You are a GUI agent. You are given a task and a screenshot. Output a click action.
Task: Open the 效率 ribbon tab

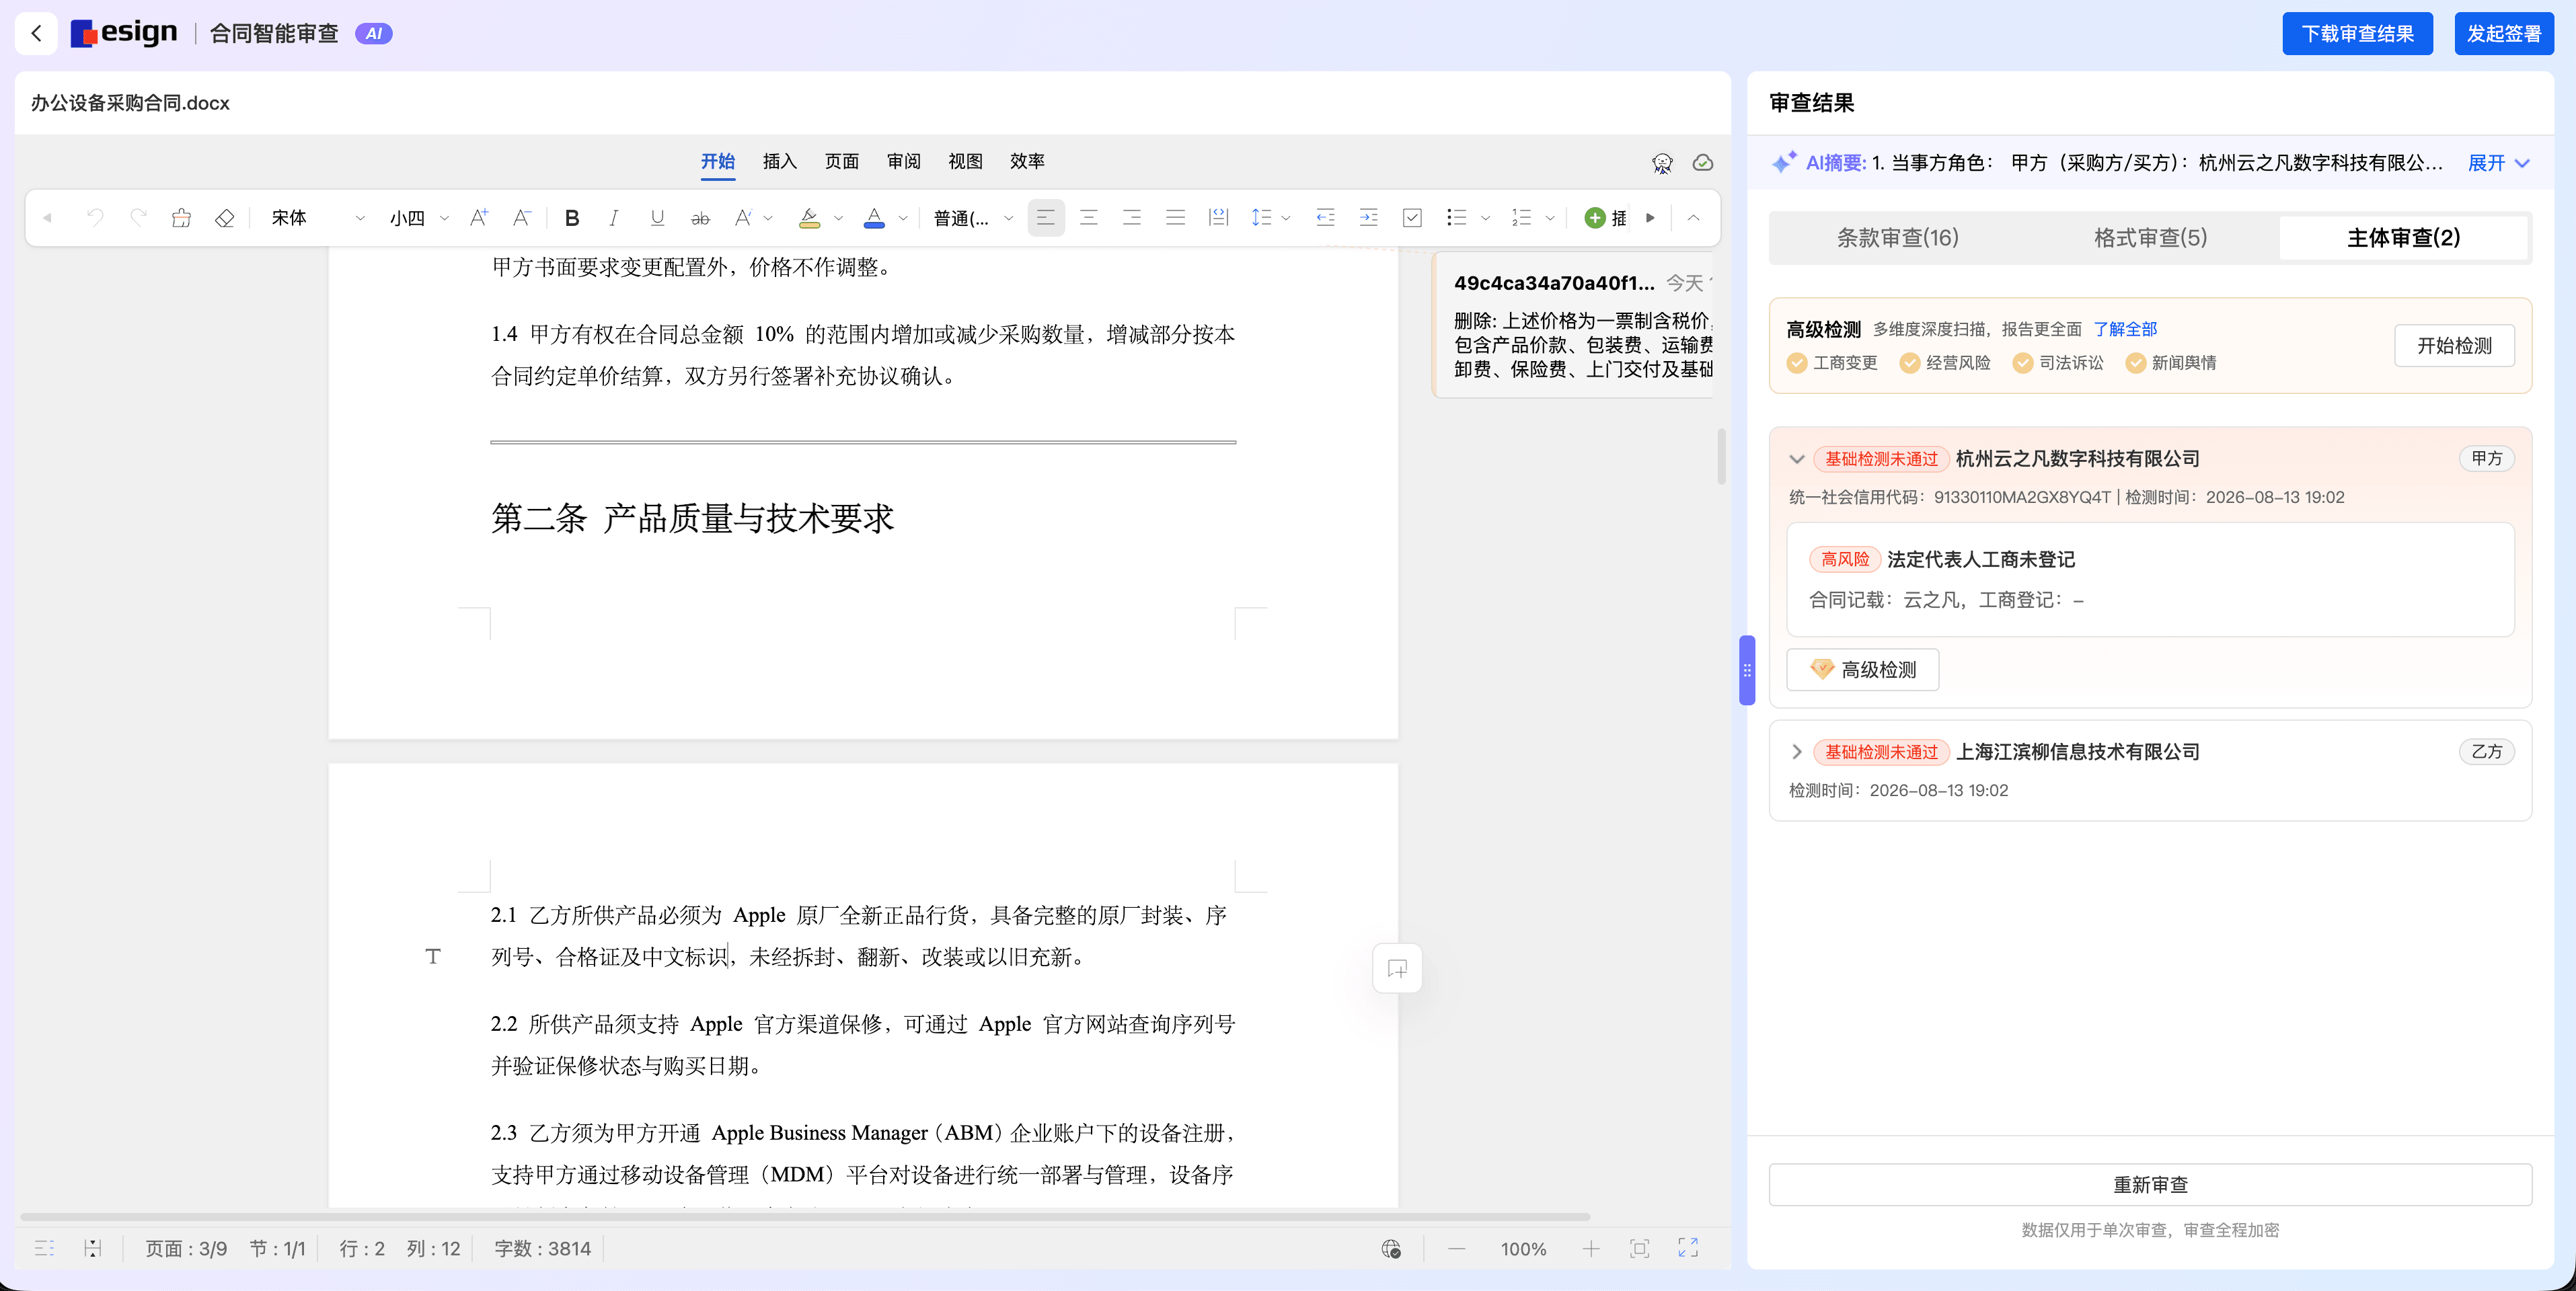point(1027,161)
